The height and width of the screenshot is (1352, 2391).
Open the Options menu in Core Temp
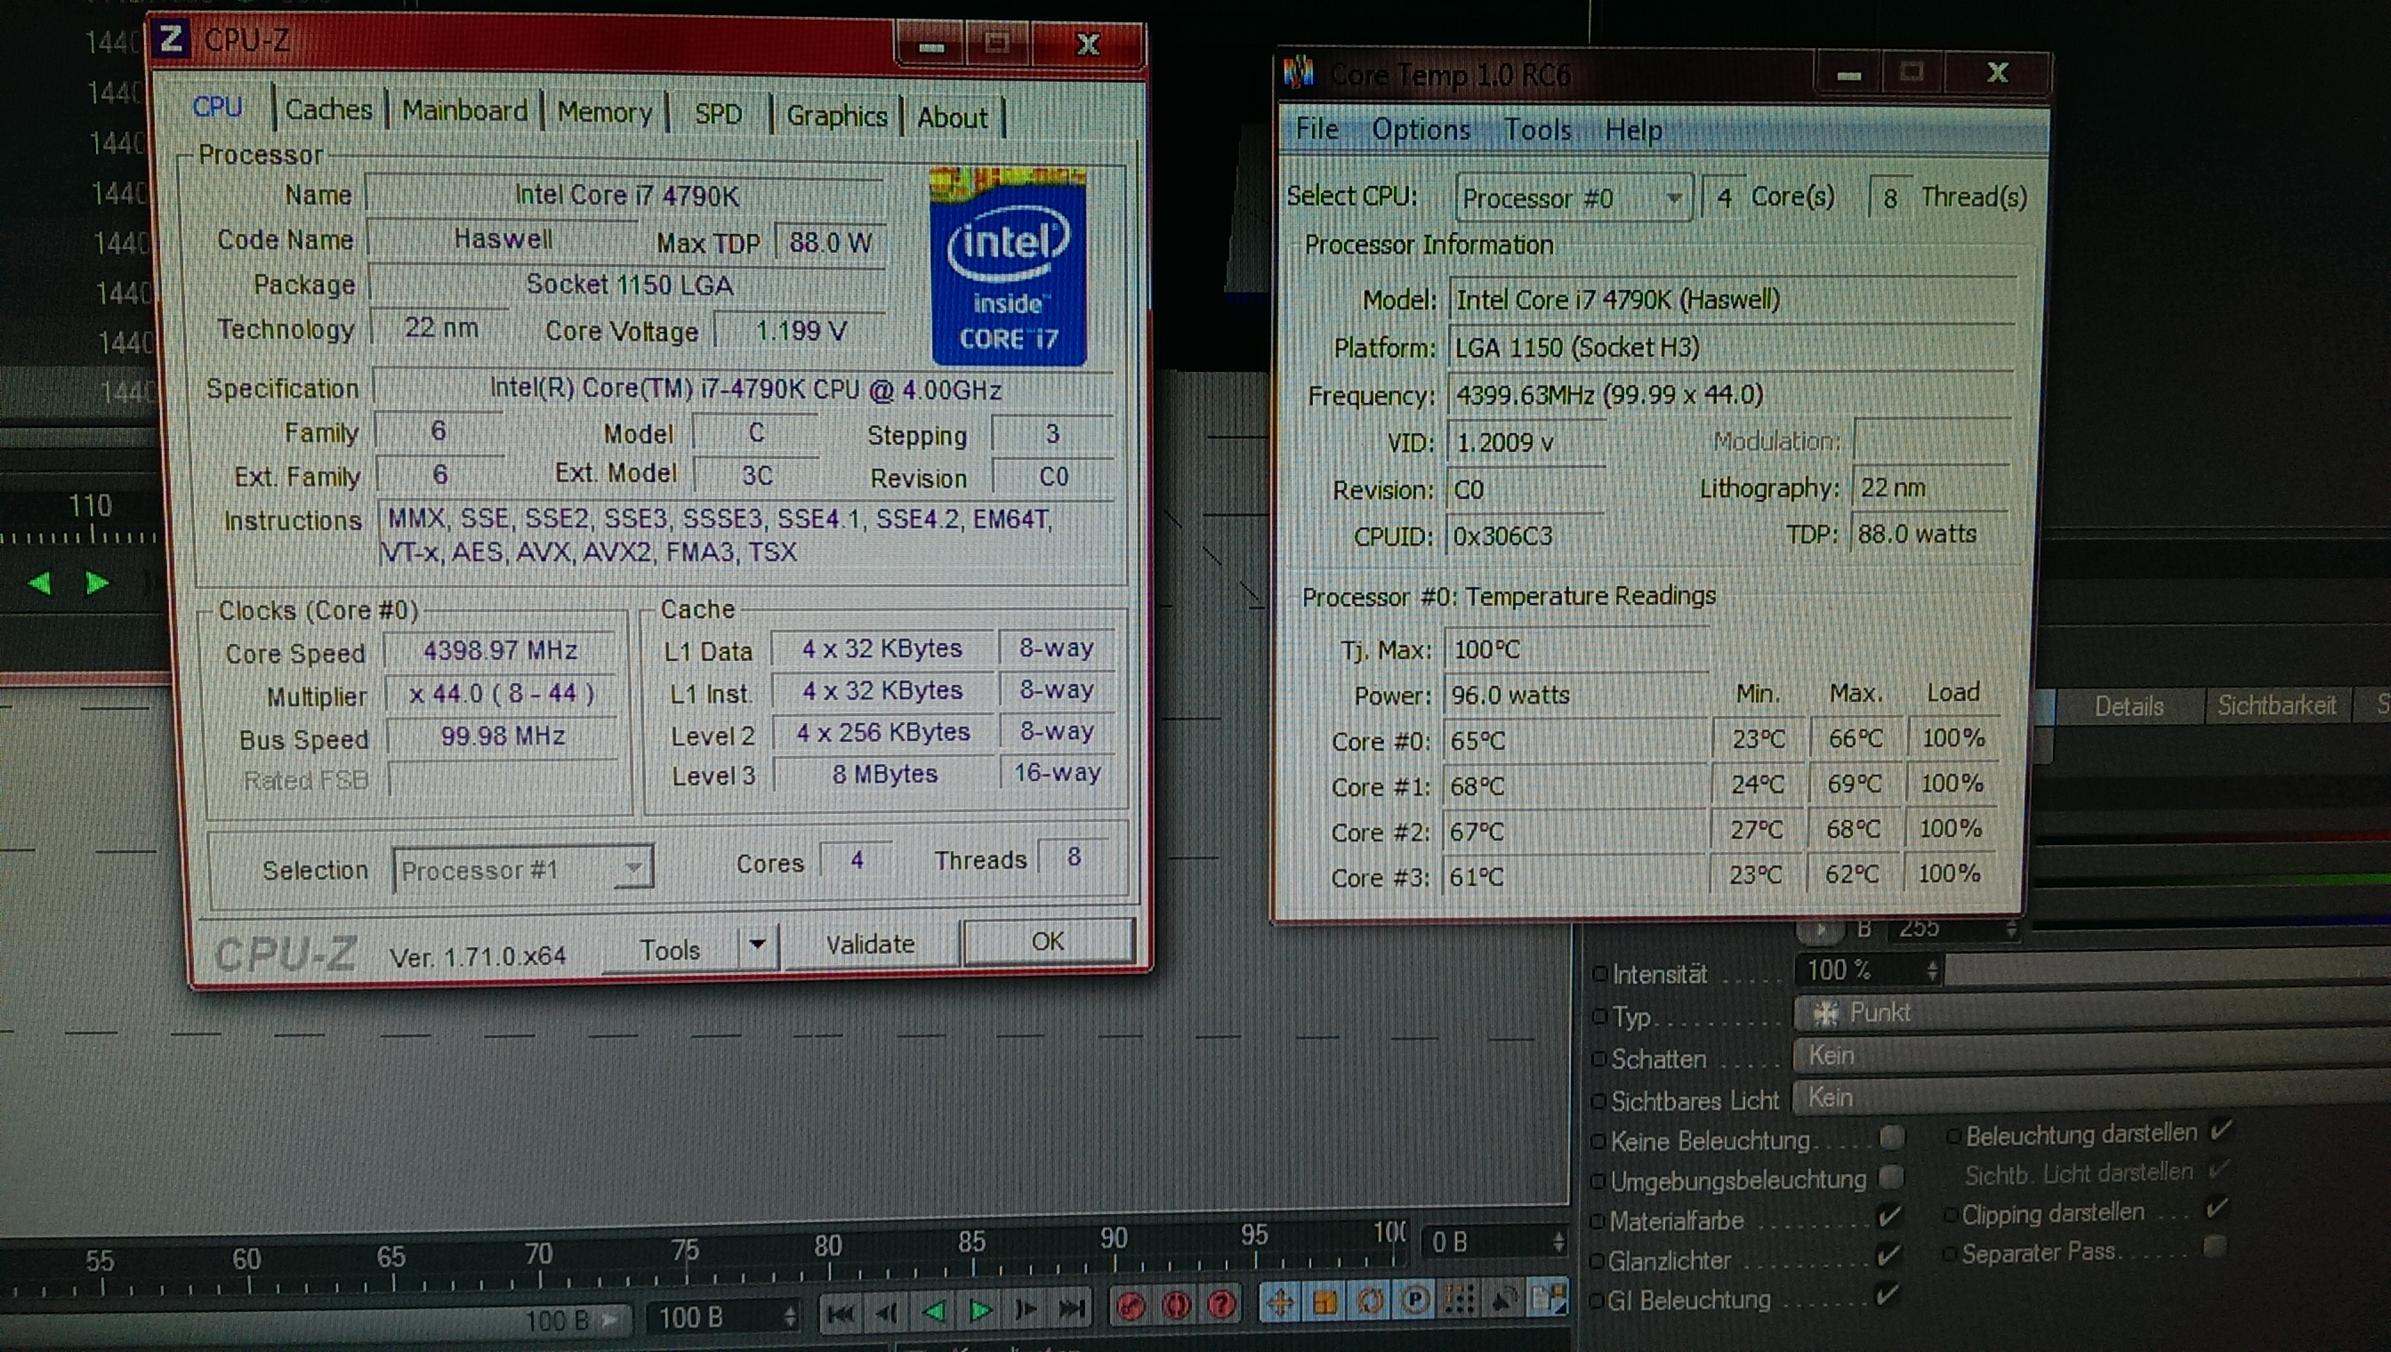[1420, 130]
